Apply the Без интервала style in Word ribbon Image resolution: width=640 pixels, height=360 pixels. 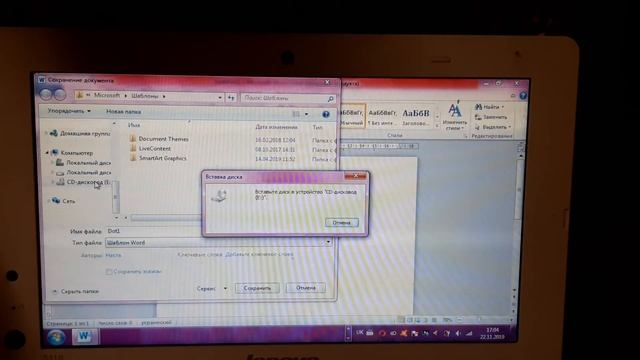click(x=382, y=117)
